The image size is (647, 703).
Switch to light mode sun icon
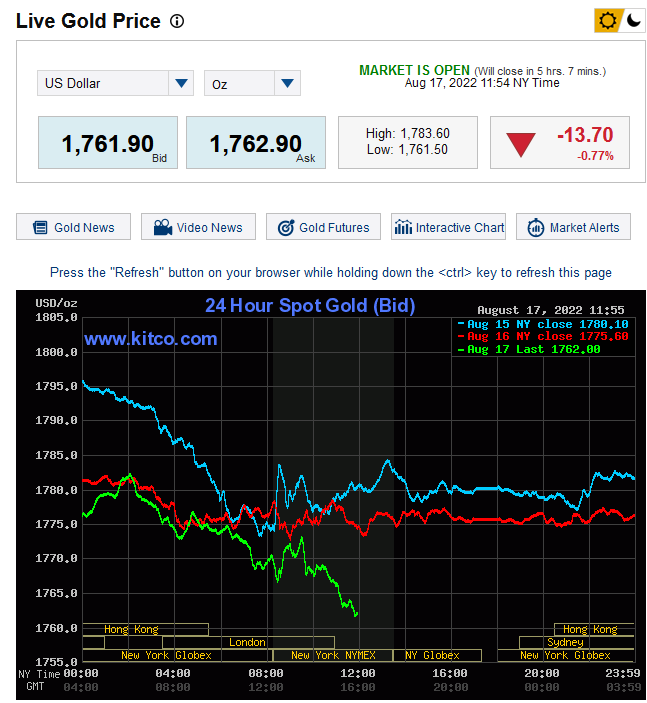click(607, 21)
